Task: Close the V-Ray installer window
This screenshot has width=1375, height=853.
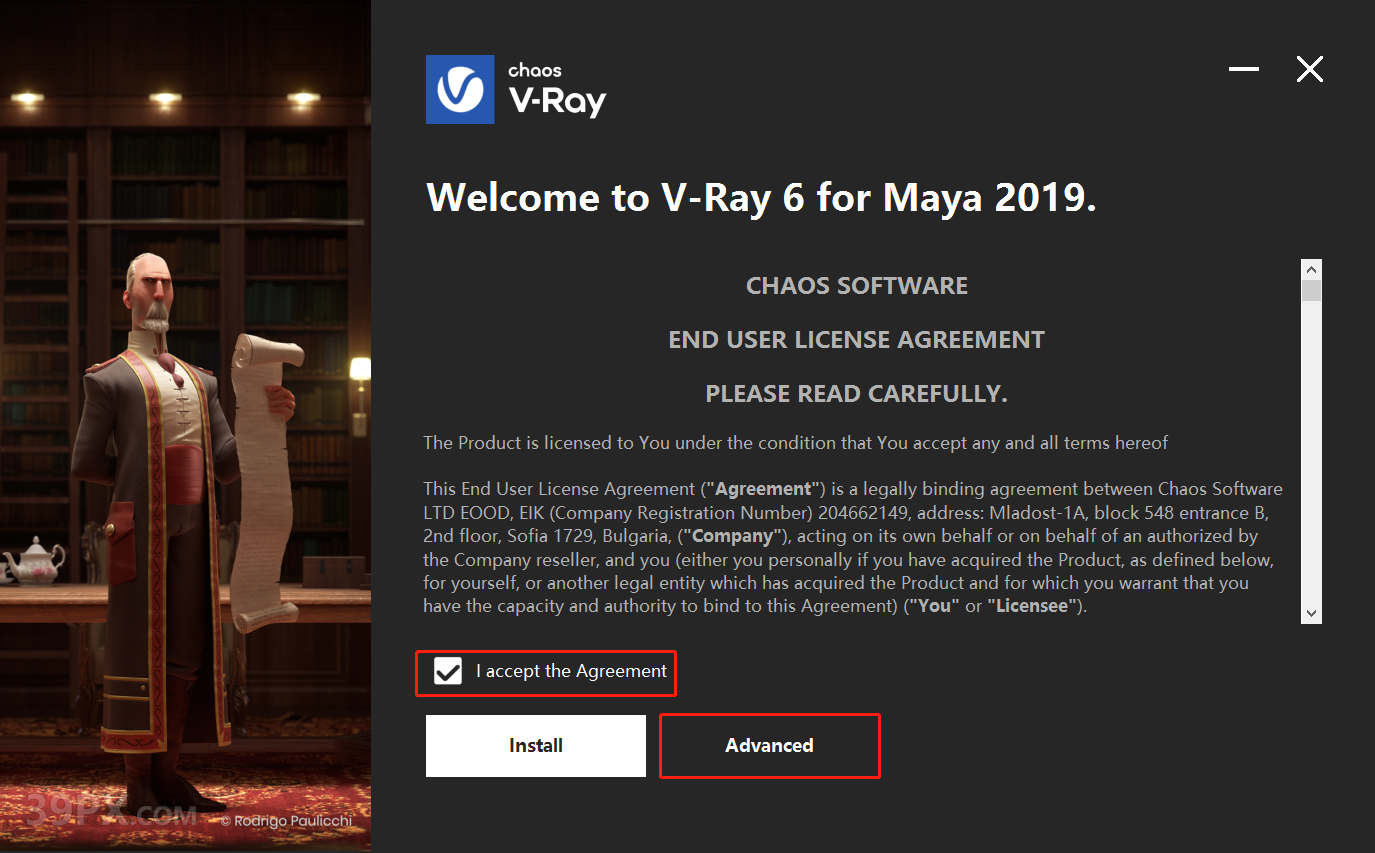Action: click(x=1309, y=69)
